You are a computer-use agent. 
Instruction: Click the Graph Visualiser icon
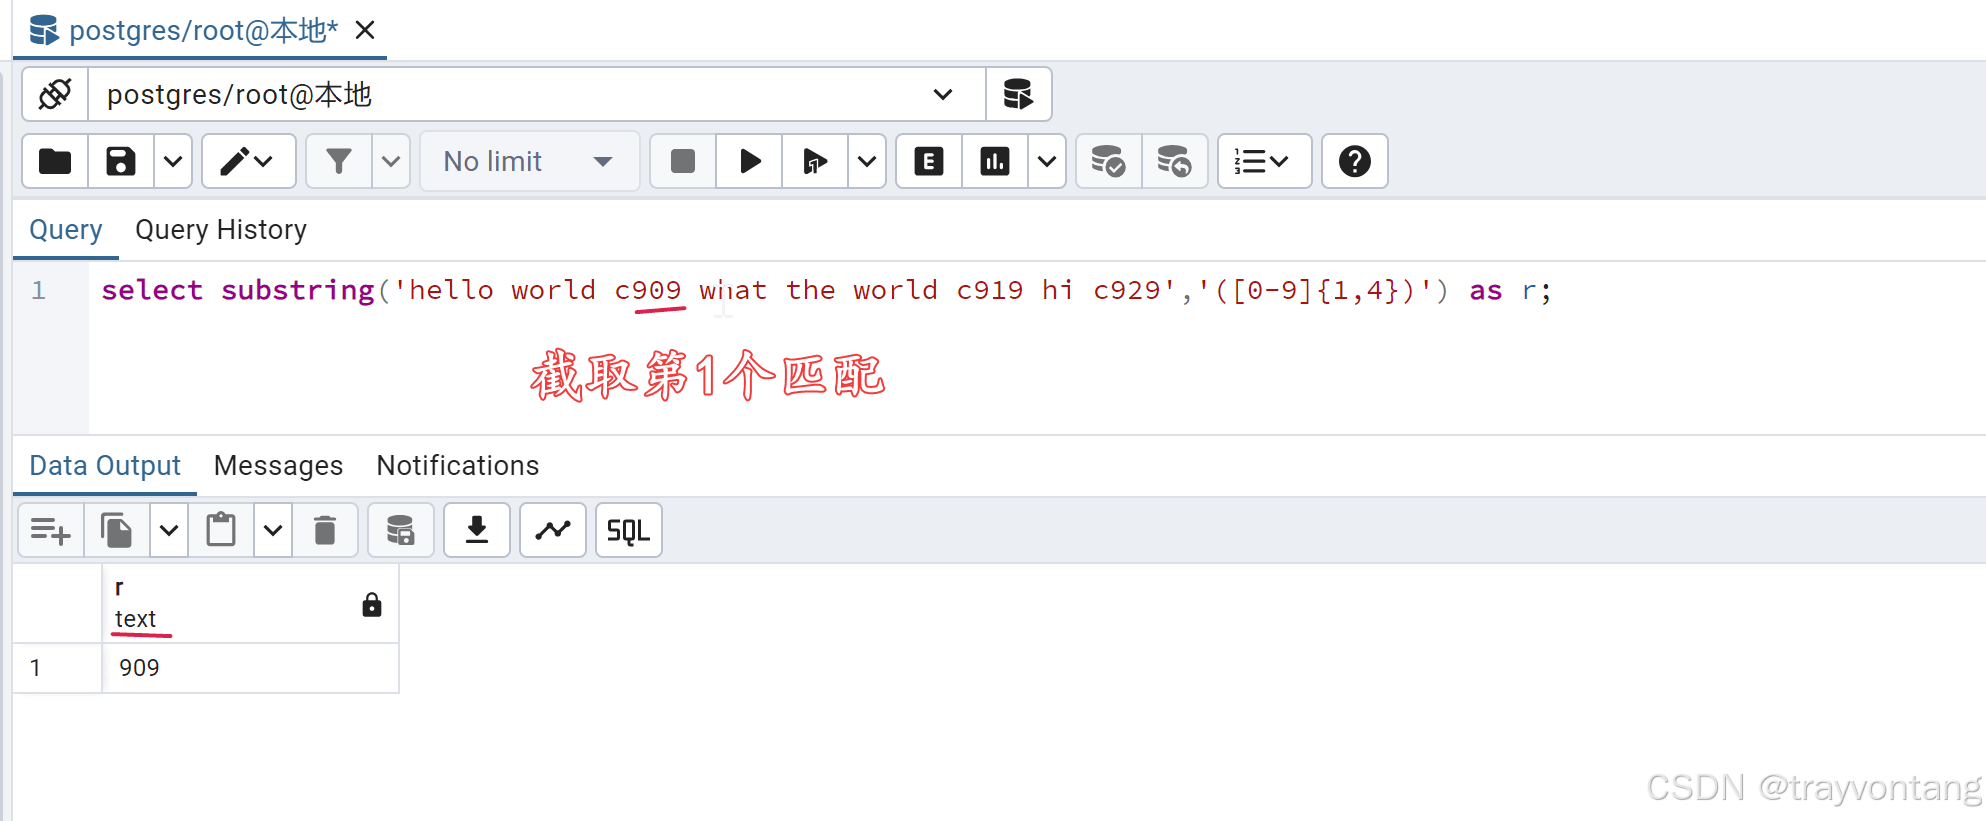coord(553,530)
